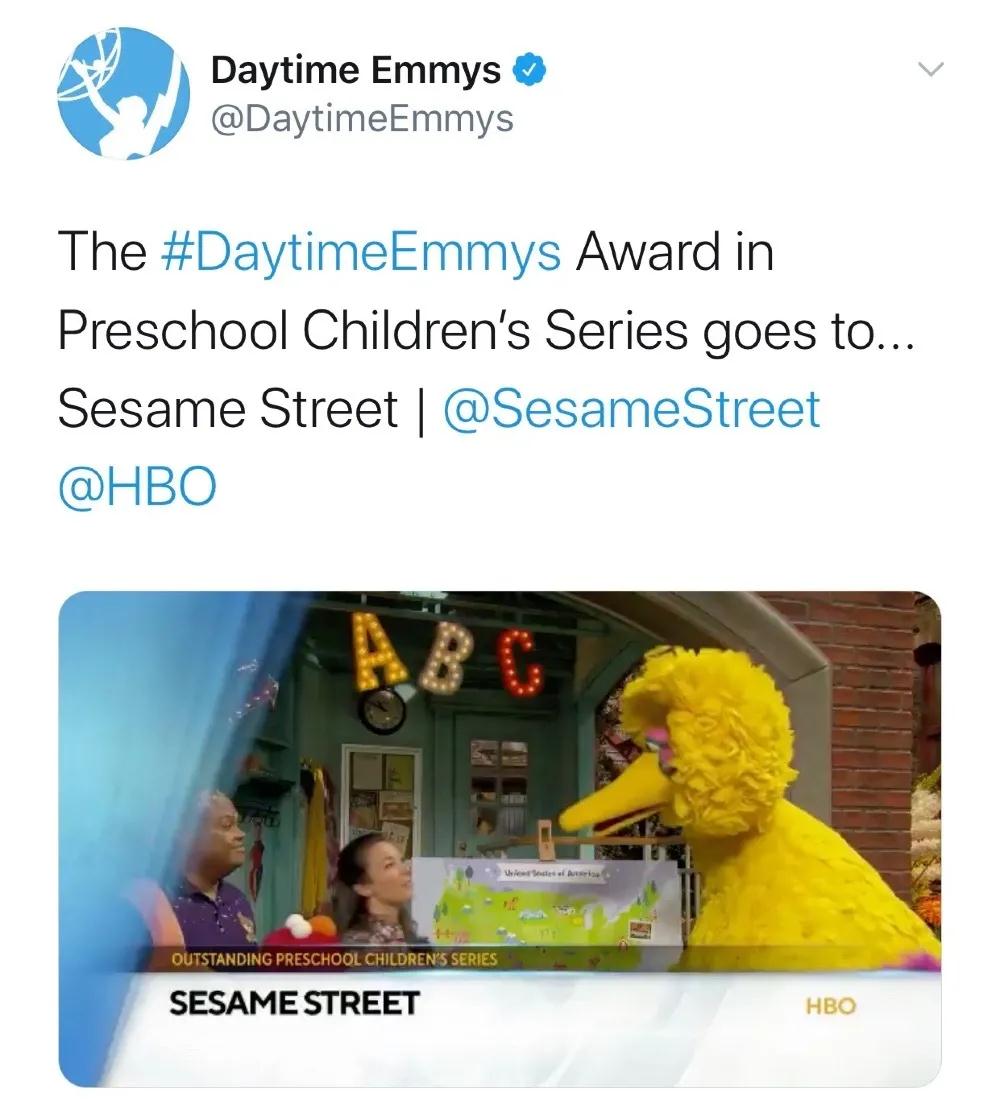The width and height of the screenshot is (1000, 1110).
Task: Click the wall clock in the video
Action: [383, 710]
